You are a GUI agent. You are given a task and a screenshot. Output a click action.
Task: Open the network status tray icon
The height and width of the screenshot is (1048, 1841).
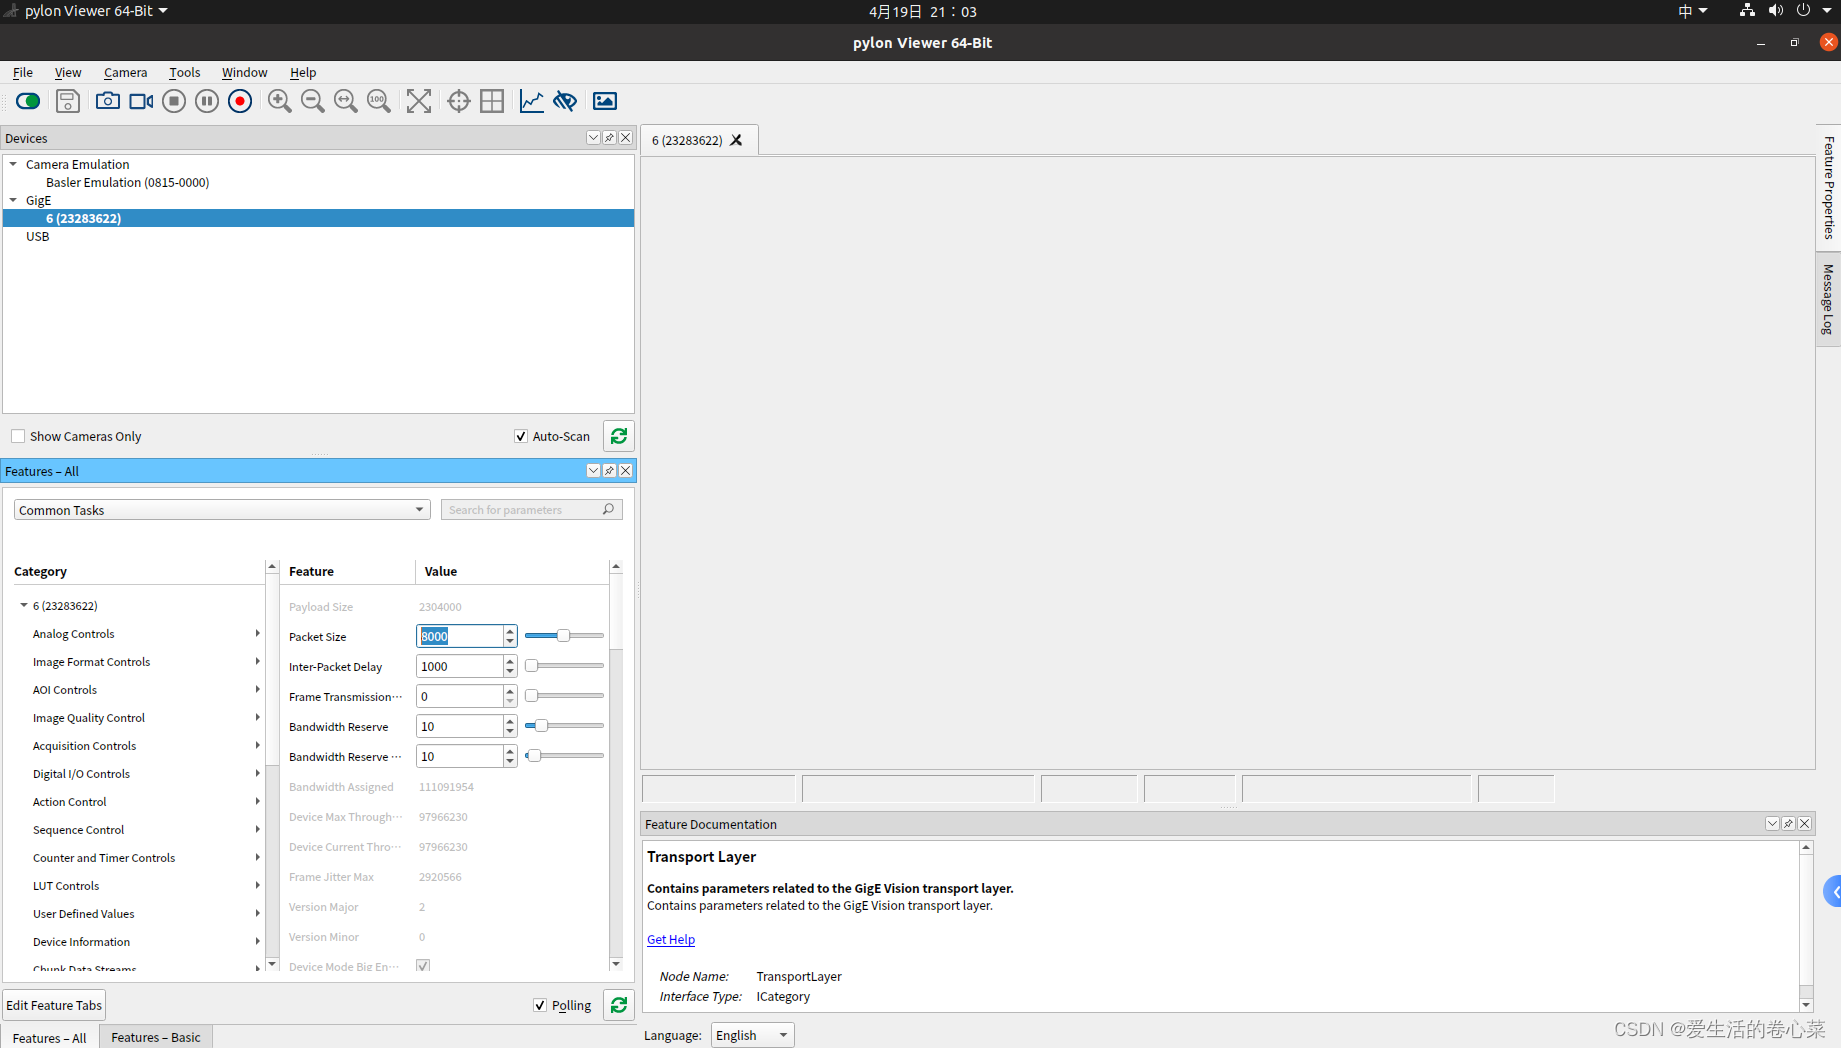click(1747, 11)
